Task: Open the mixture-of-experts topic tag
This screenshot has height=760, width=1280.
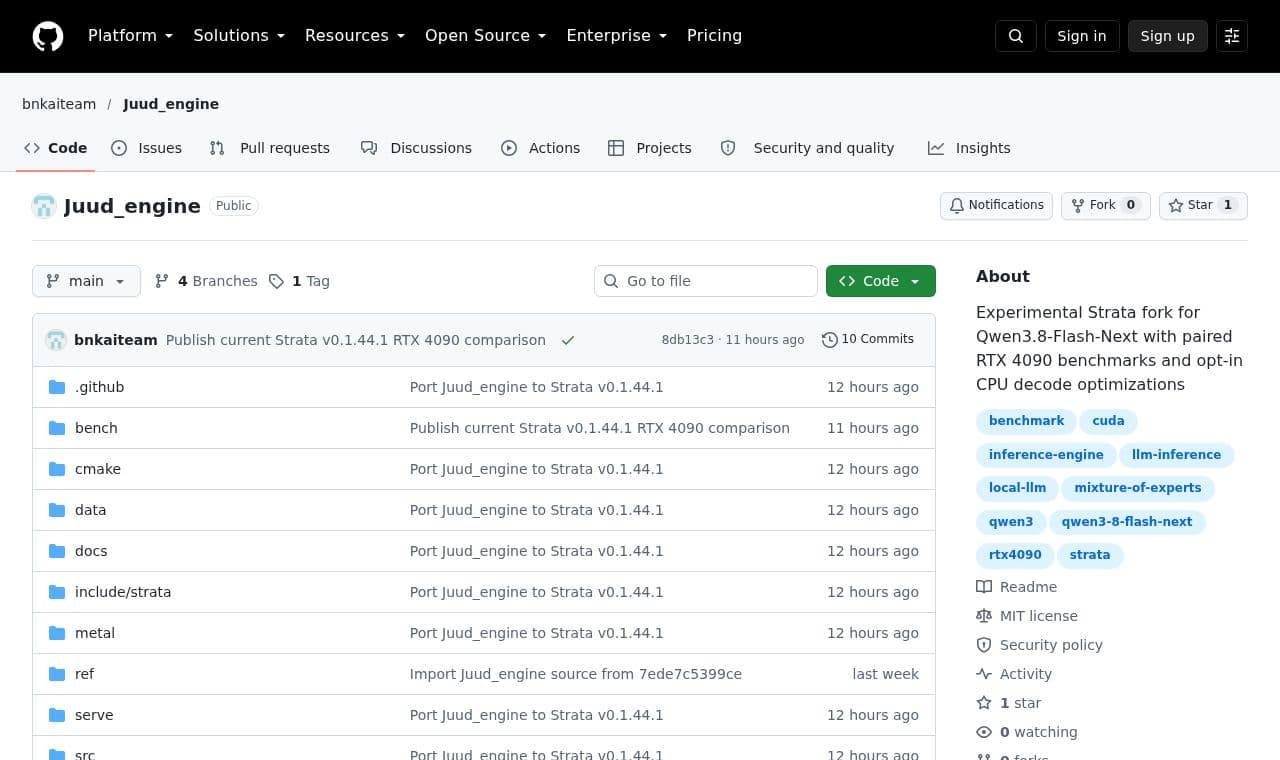Action: click(x=1138, y=488)
